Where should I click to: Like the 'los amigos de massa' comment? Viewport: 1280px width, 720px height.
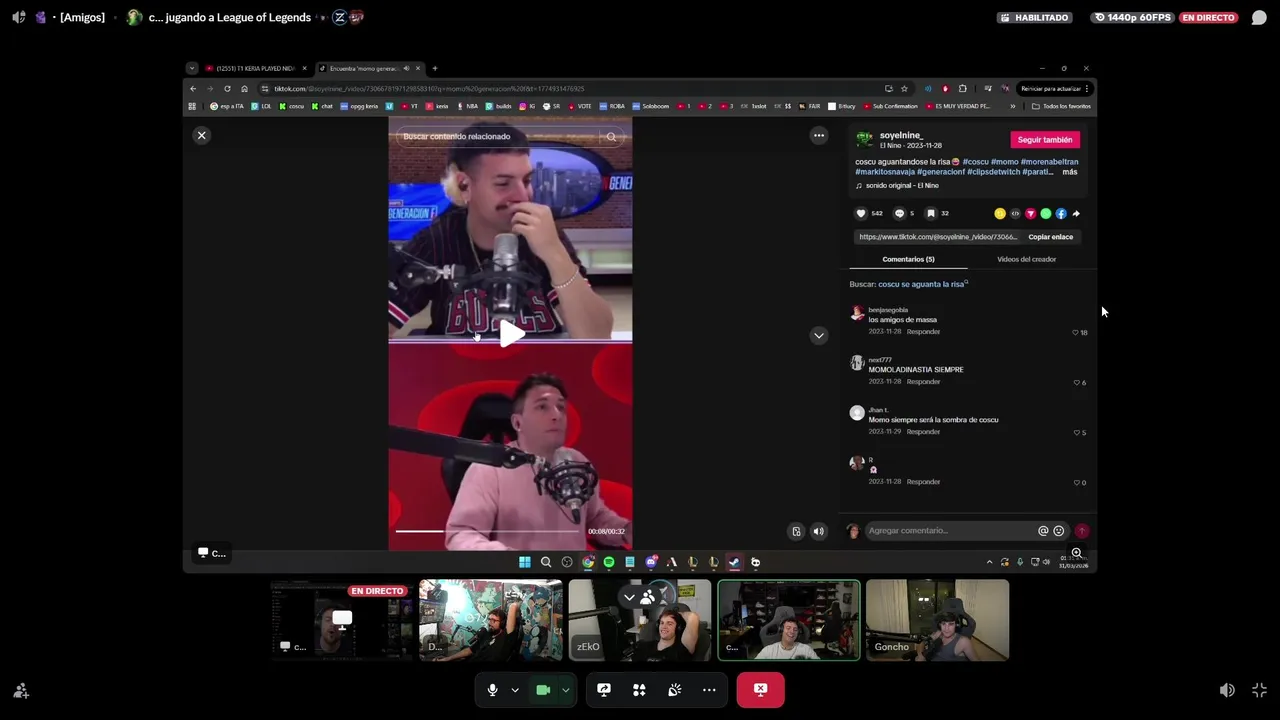(x=1076, y=332)
